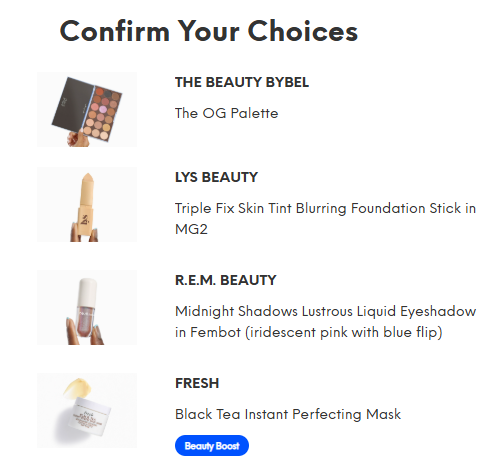Image resolution: width=497 pixels, height=471 pixels.
Task: Select the R.E.M. BEAUTY brand heading
Action: [226, 280]
